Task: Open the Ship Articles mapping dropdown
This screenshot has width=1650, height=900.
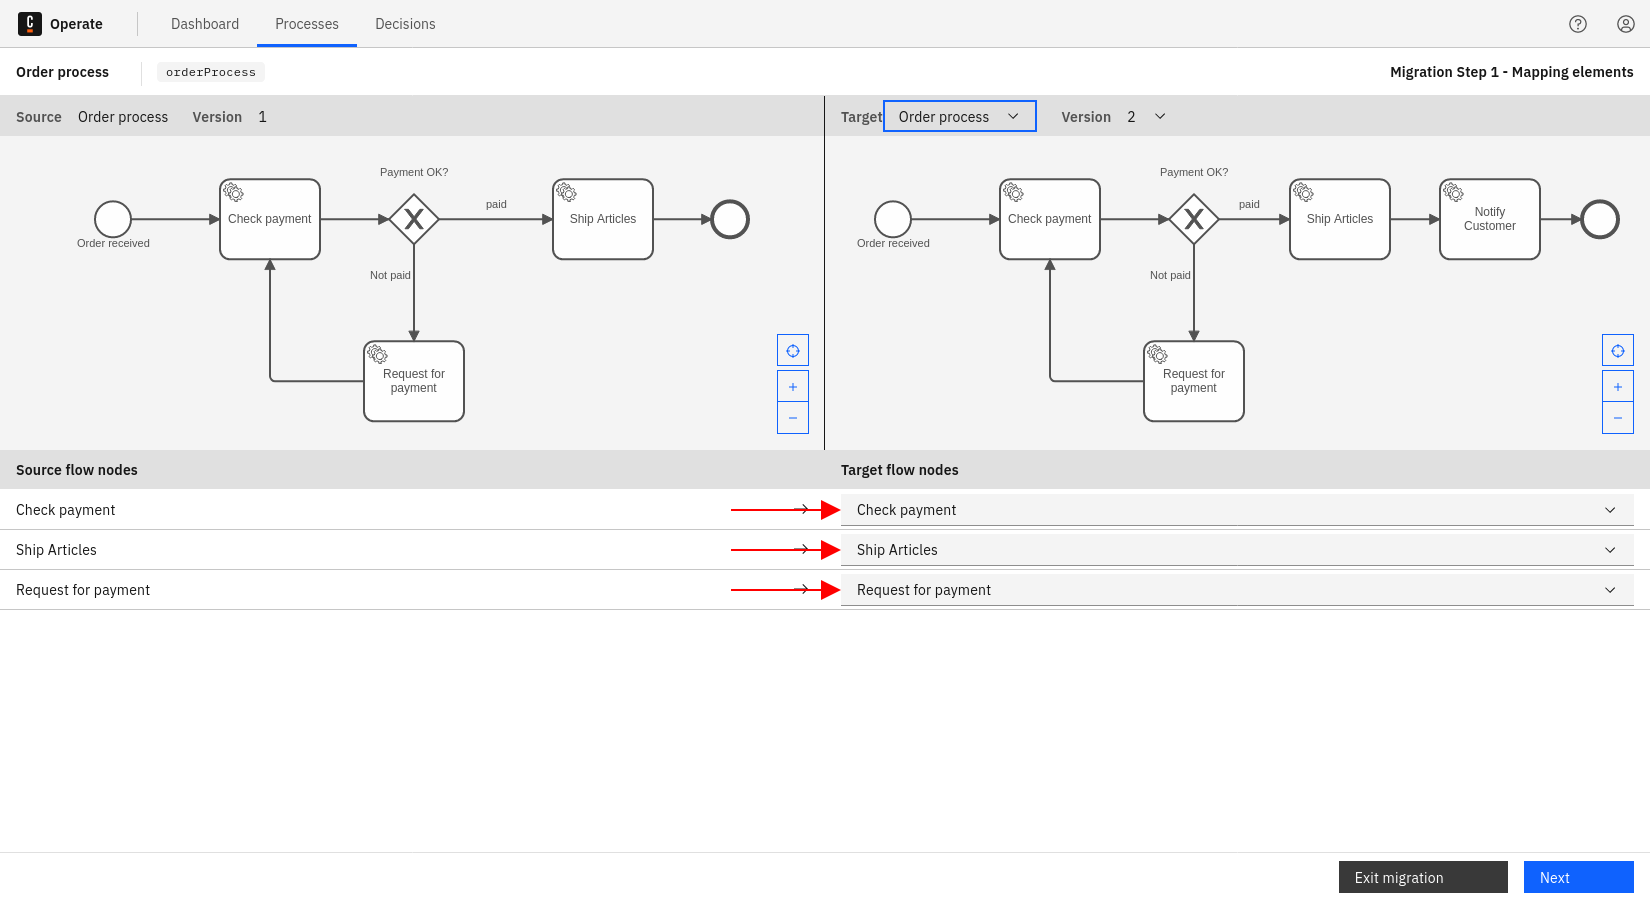Action: pos(1610,550)
